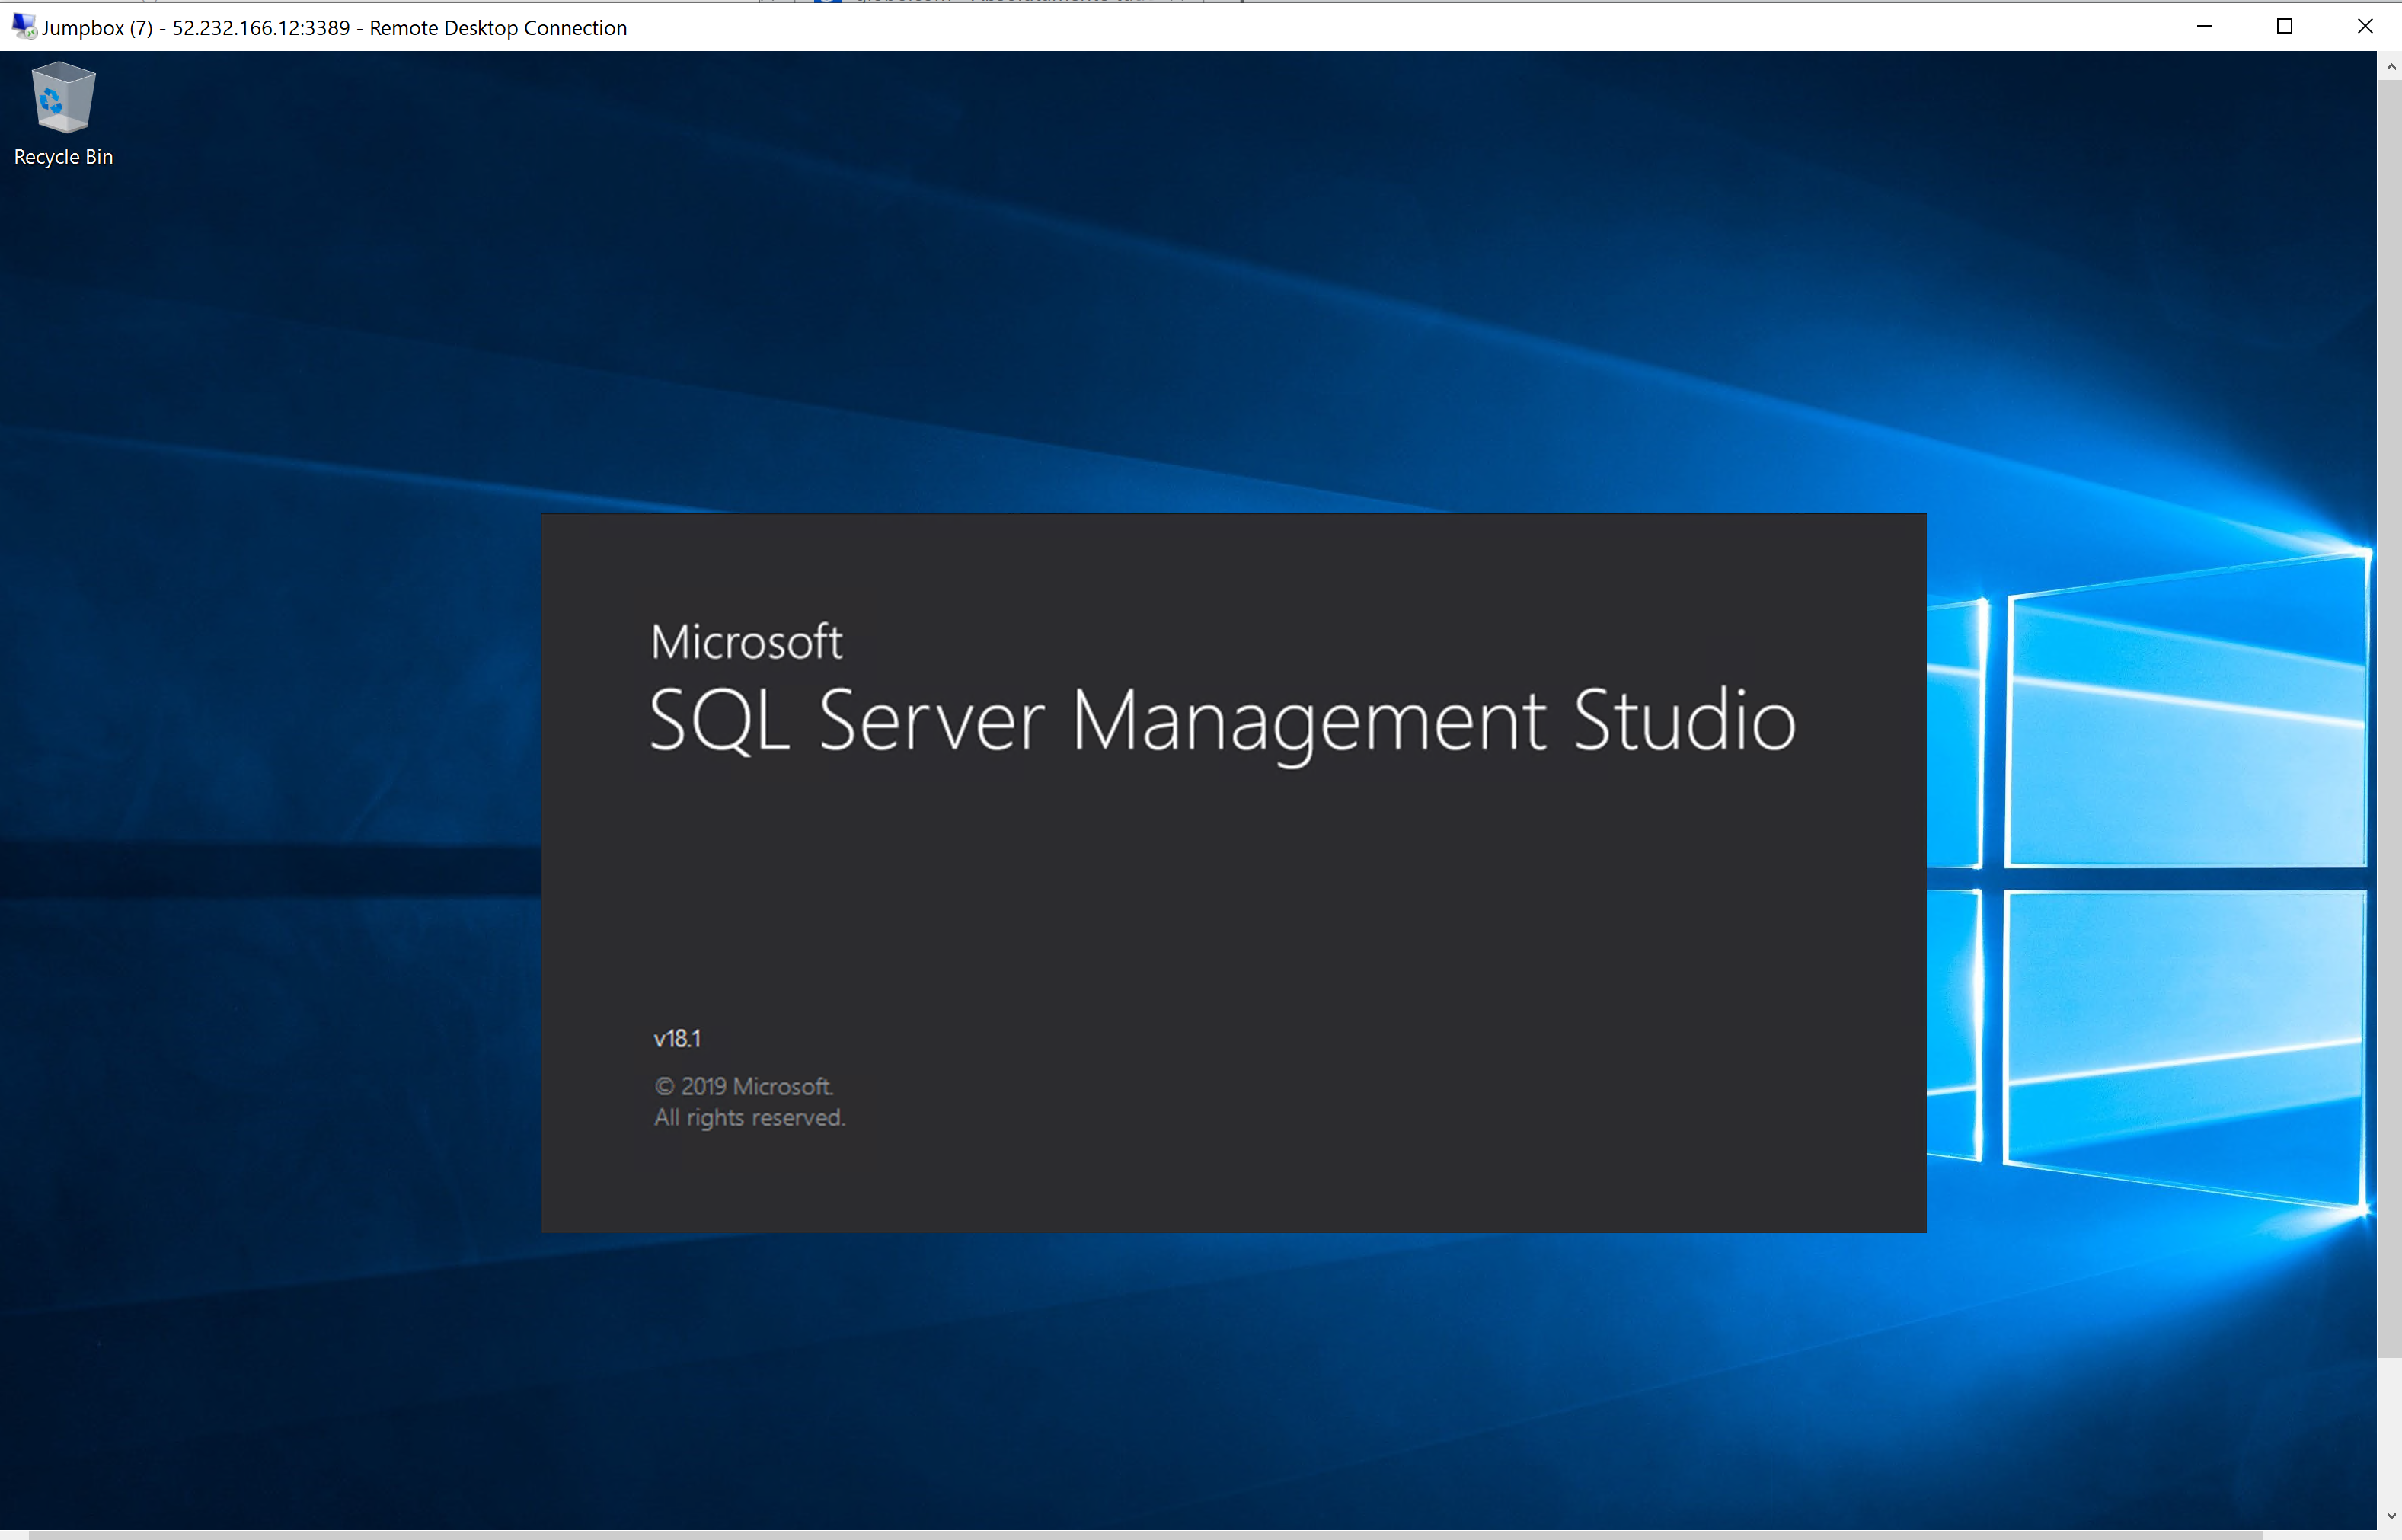Click the "All rights reserved." text

[749, 1117]
